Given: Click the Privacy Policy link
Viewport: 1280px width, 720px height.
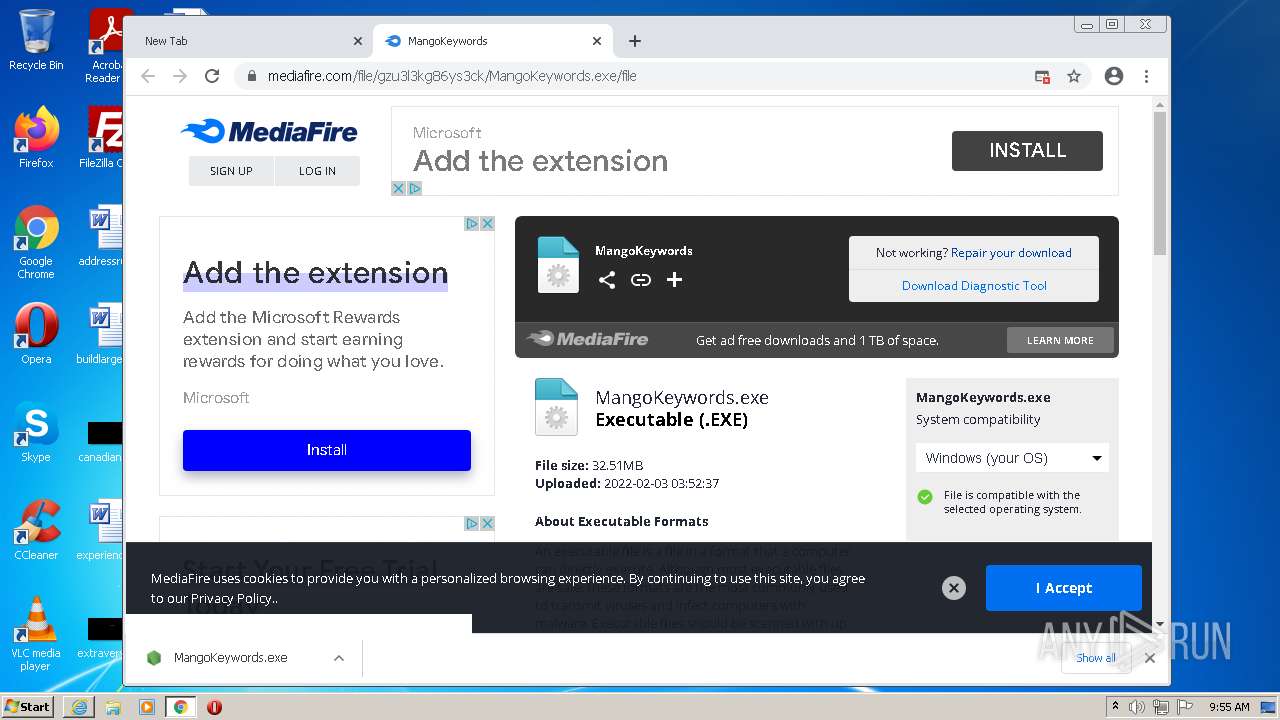Looking at the screenshot, I should click(231, 598).
